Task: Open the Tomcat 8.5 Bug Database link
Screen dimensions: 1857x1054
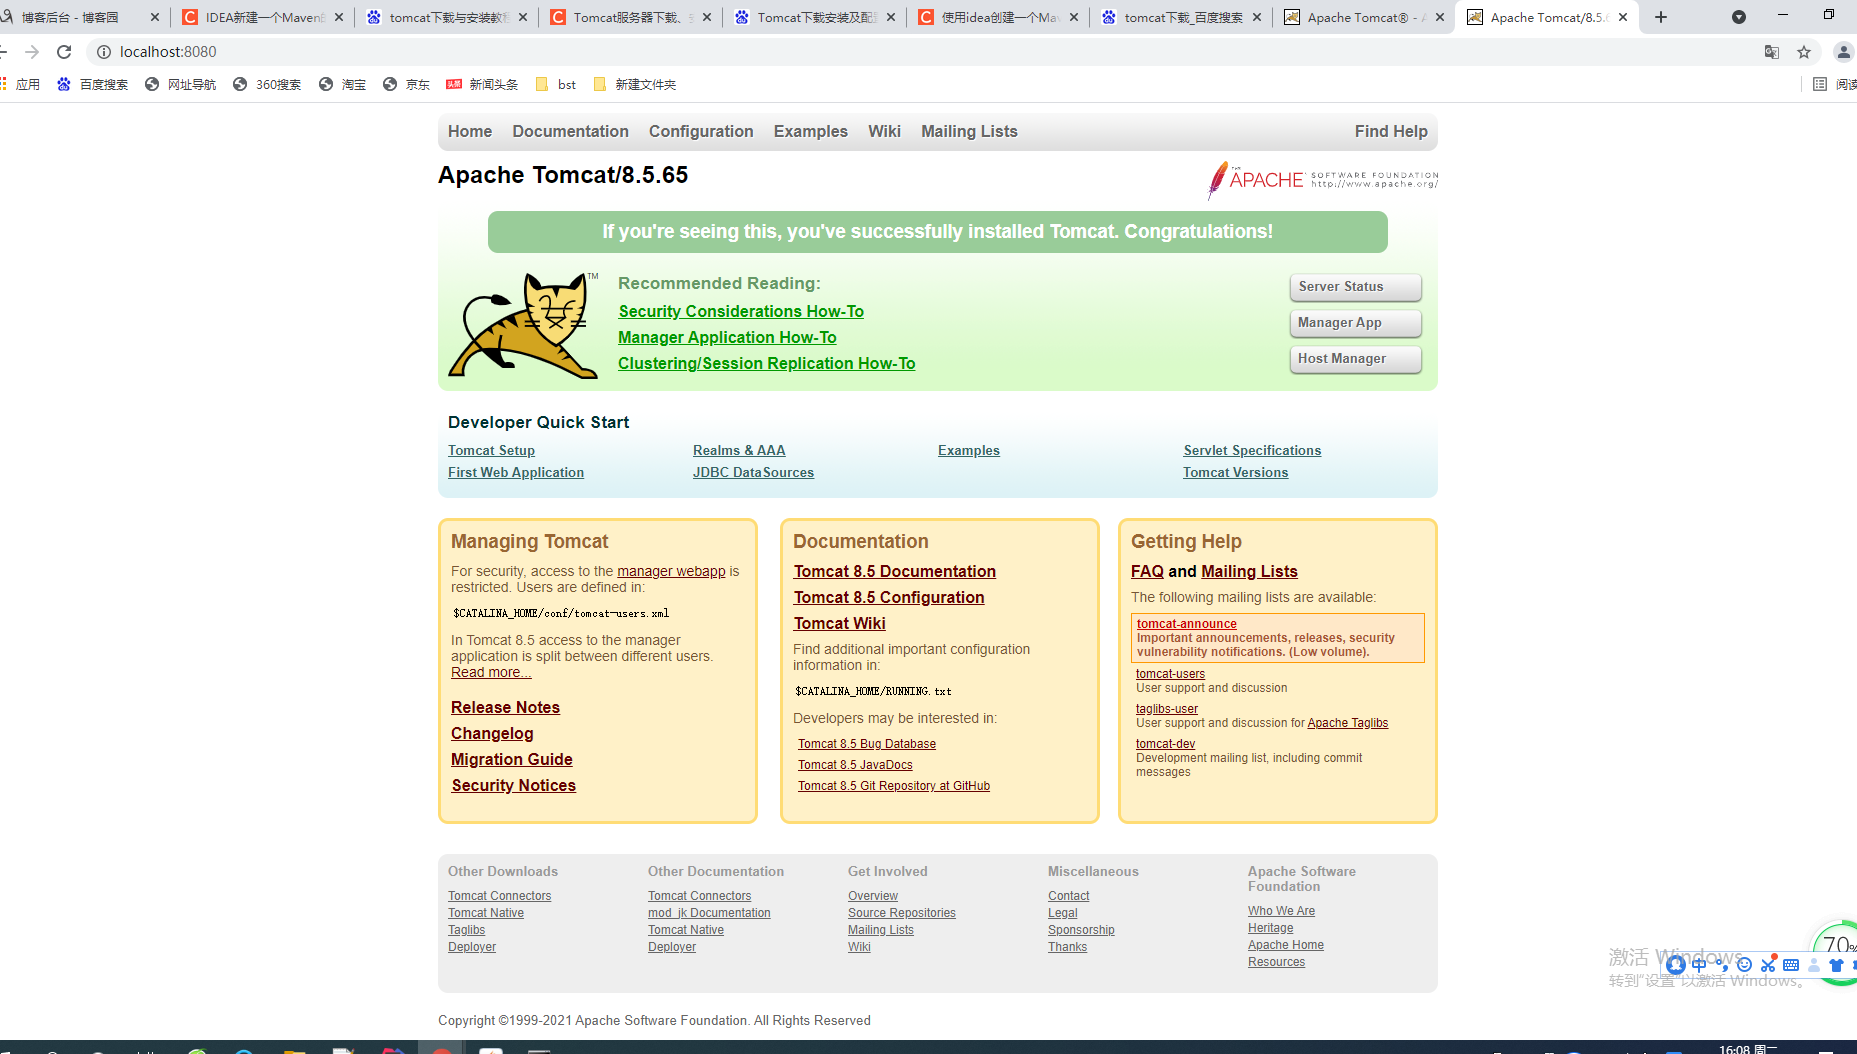Action: coord(867,744)
